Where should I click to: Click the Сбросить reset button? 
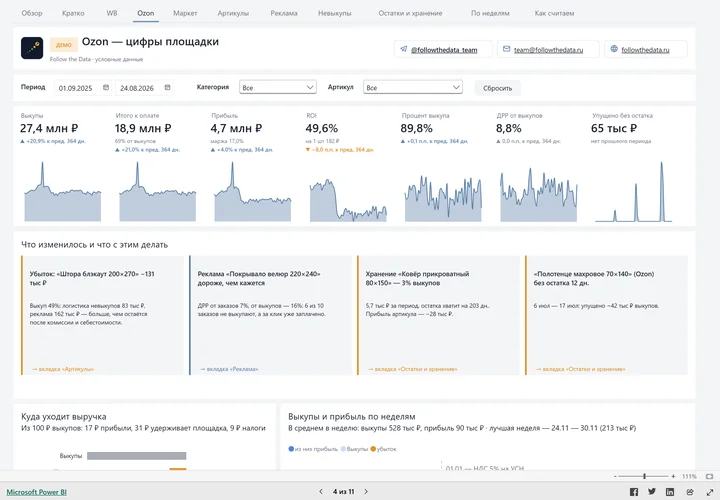[497, 88]
